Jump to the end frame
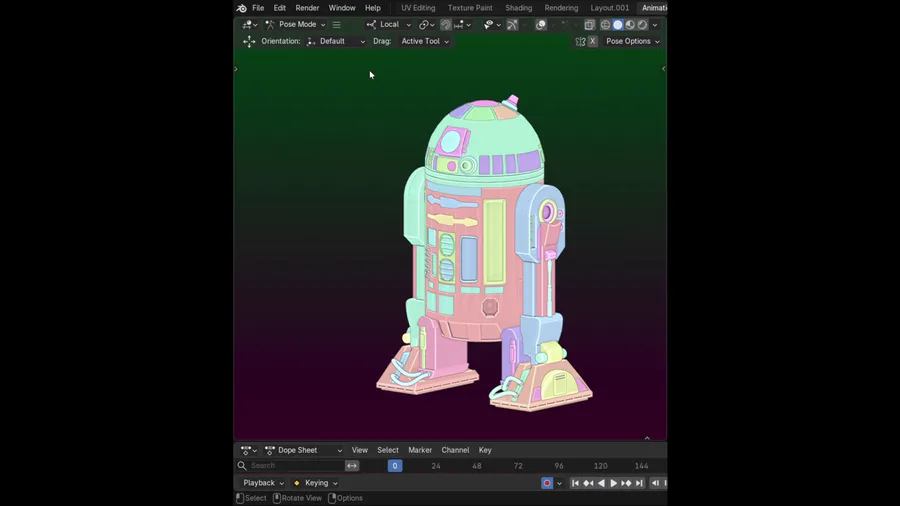900x506 pixels. 639,483
